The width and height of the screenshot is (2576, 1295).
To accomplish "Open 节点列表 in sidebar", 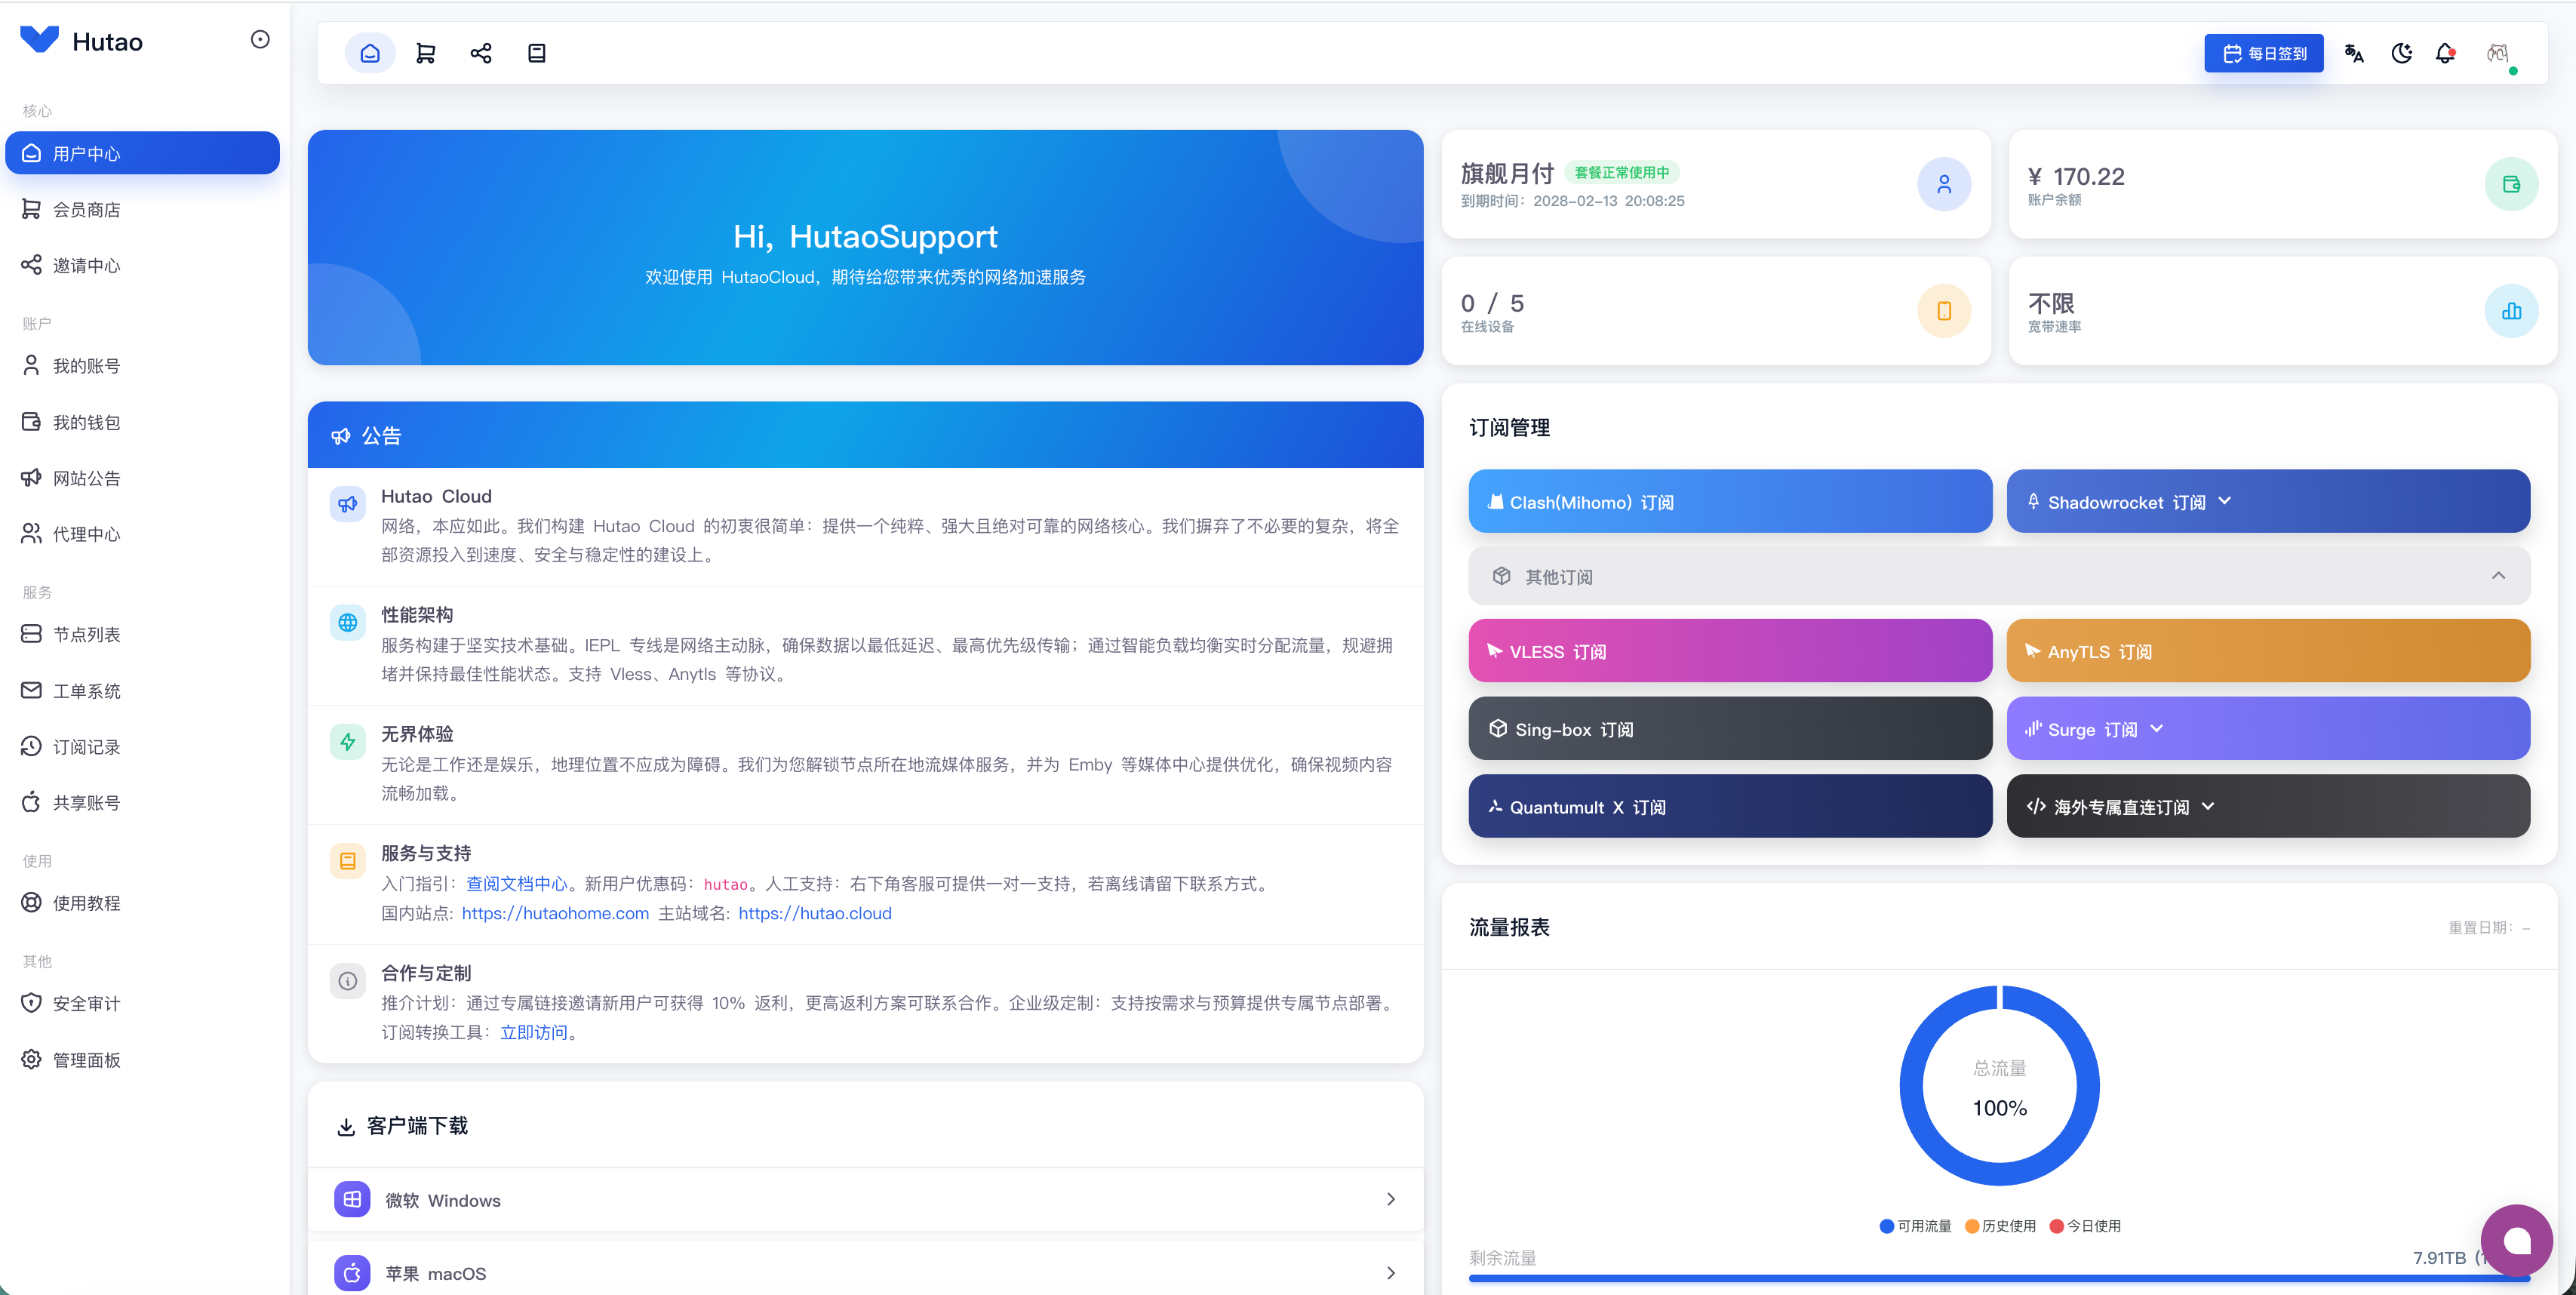I will click(143, 634).
